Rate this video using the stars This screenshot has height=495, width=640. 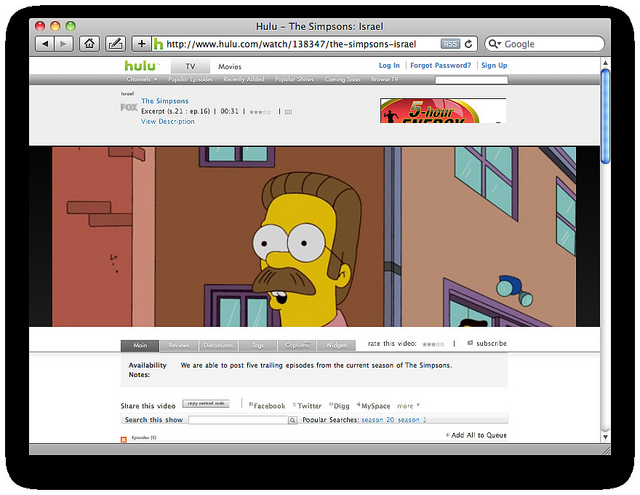[434, 344]
